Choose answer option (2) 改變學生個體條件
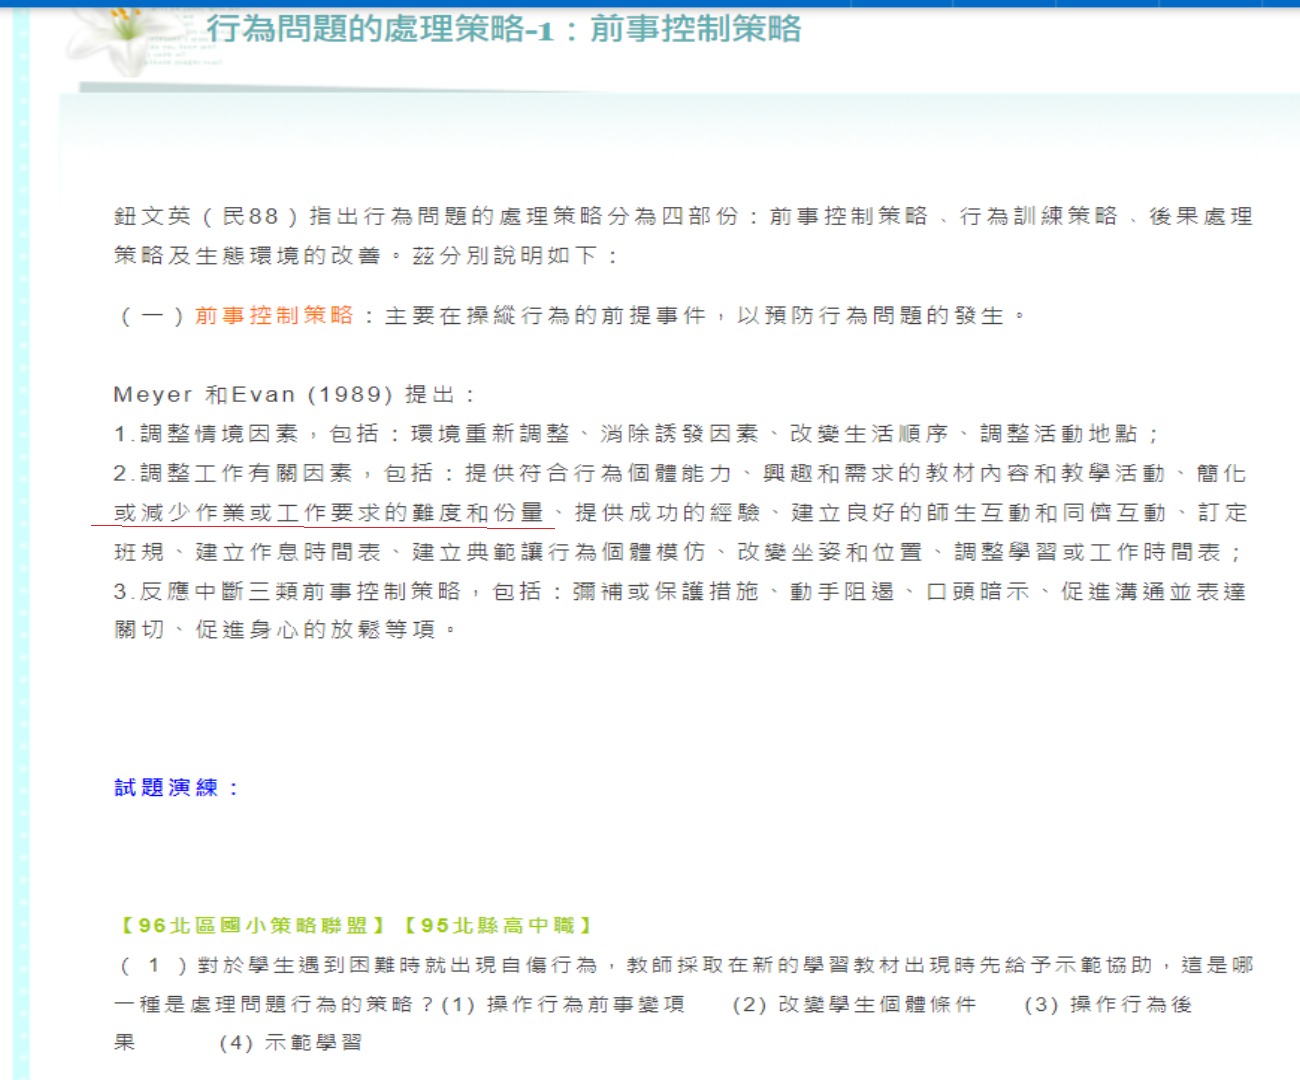The height and width of the screenshot is (1080, 1300). pyautogui.click(x=854, y=1005)
